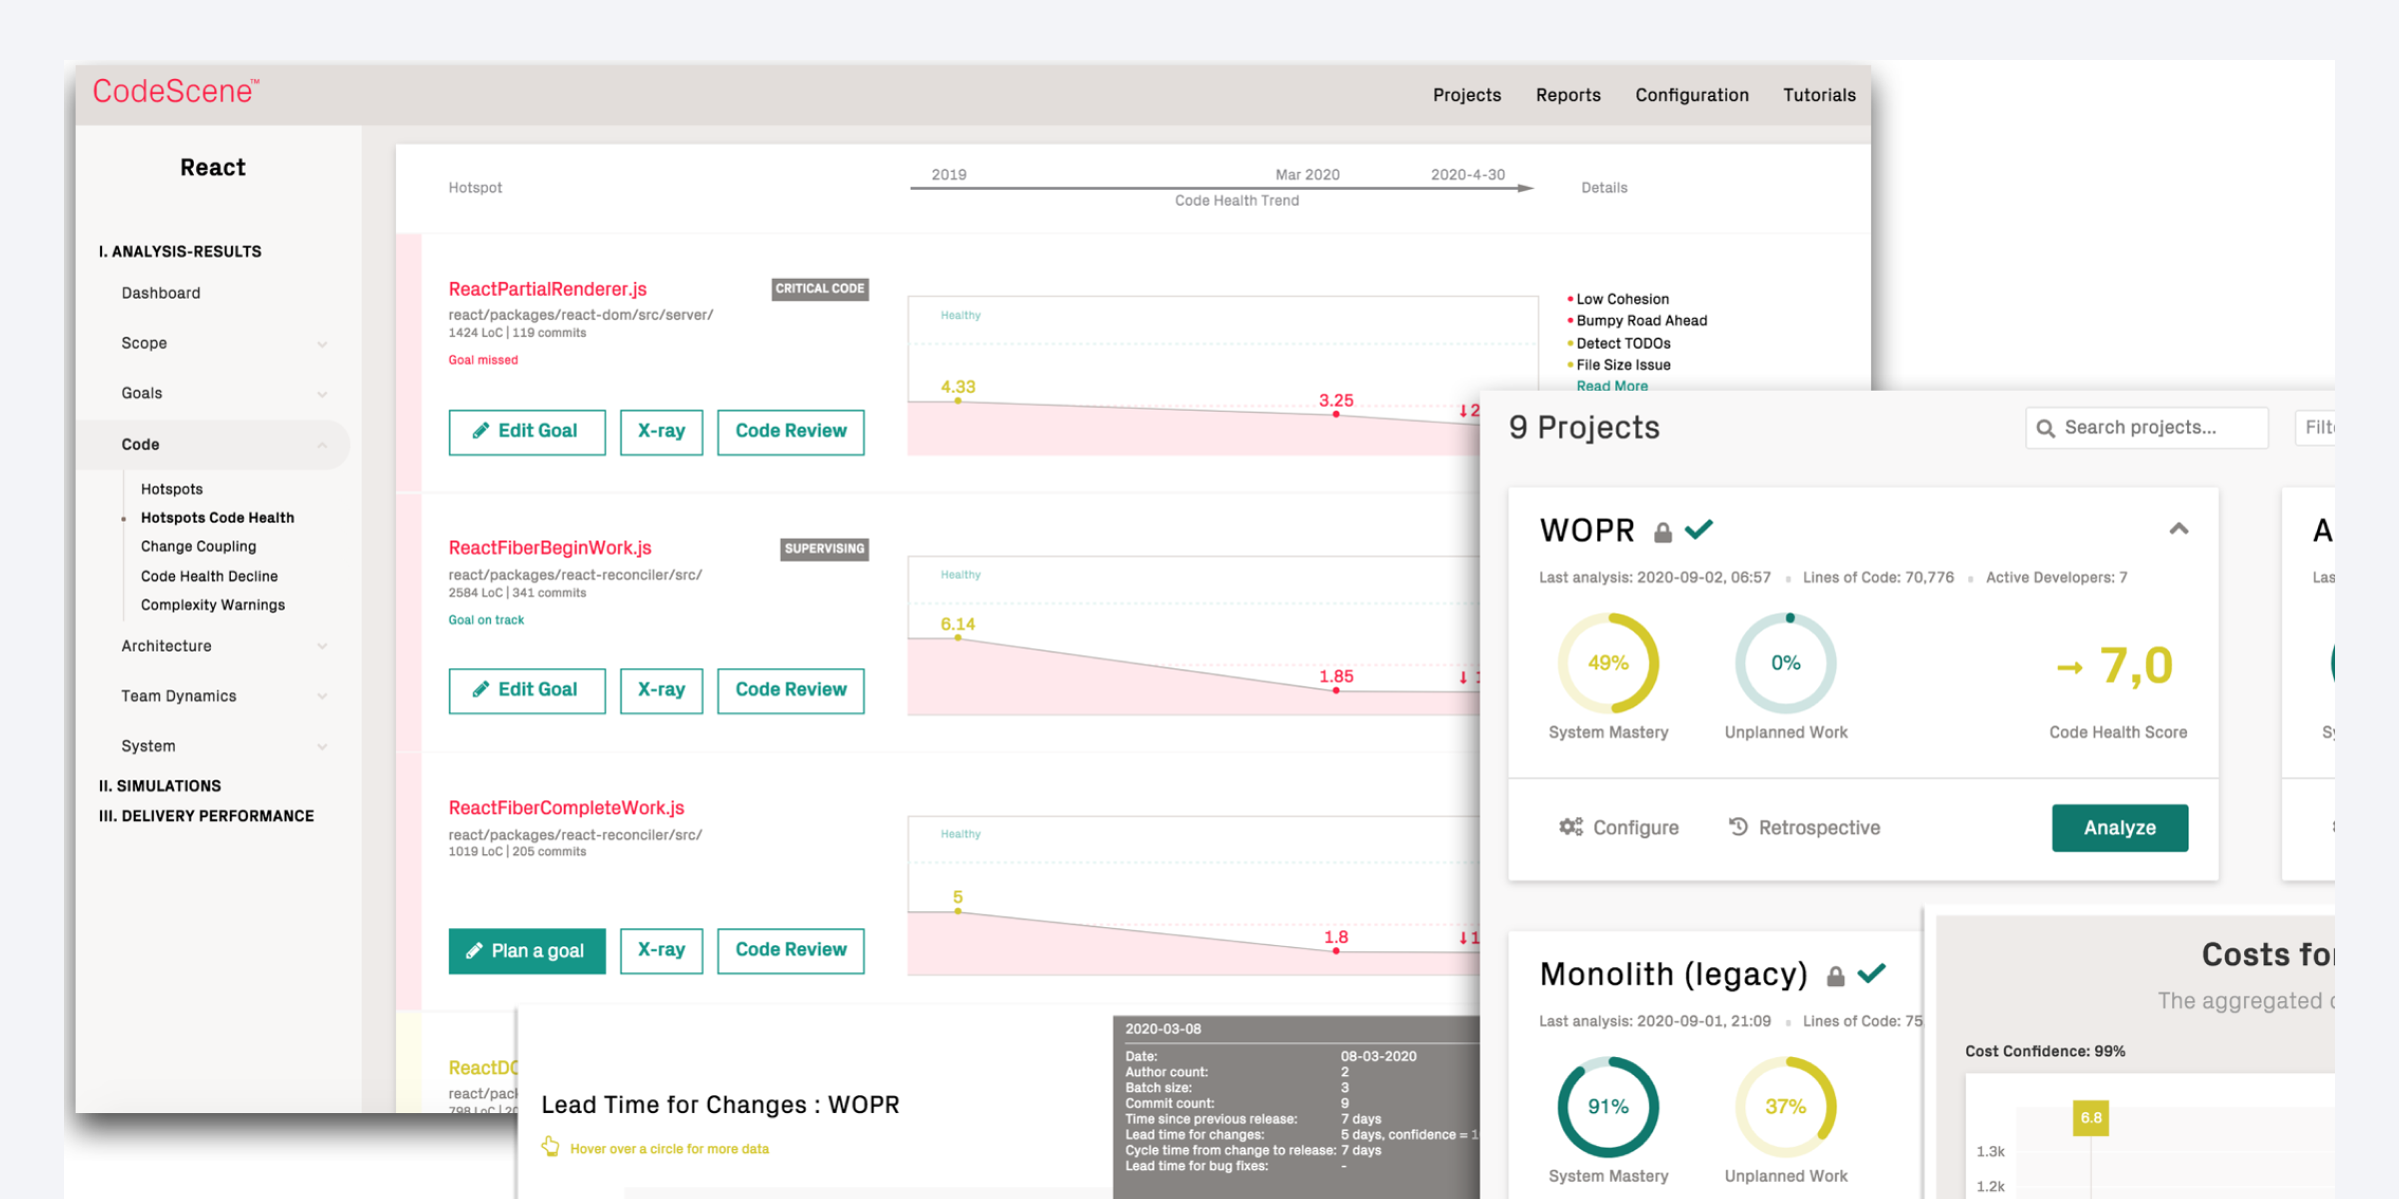
Task: Select Hotspots under Code
Action: [172, 489]
